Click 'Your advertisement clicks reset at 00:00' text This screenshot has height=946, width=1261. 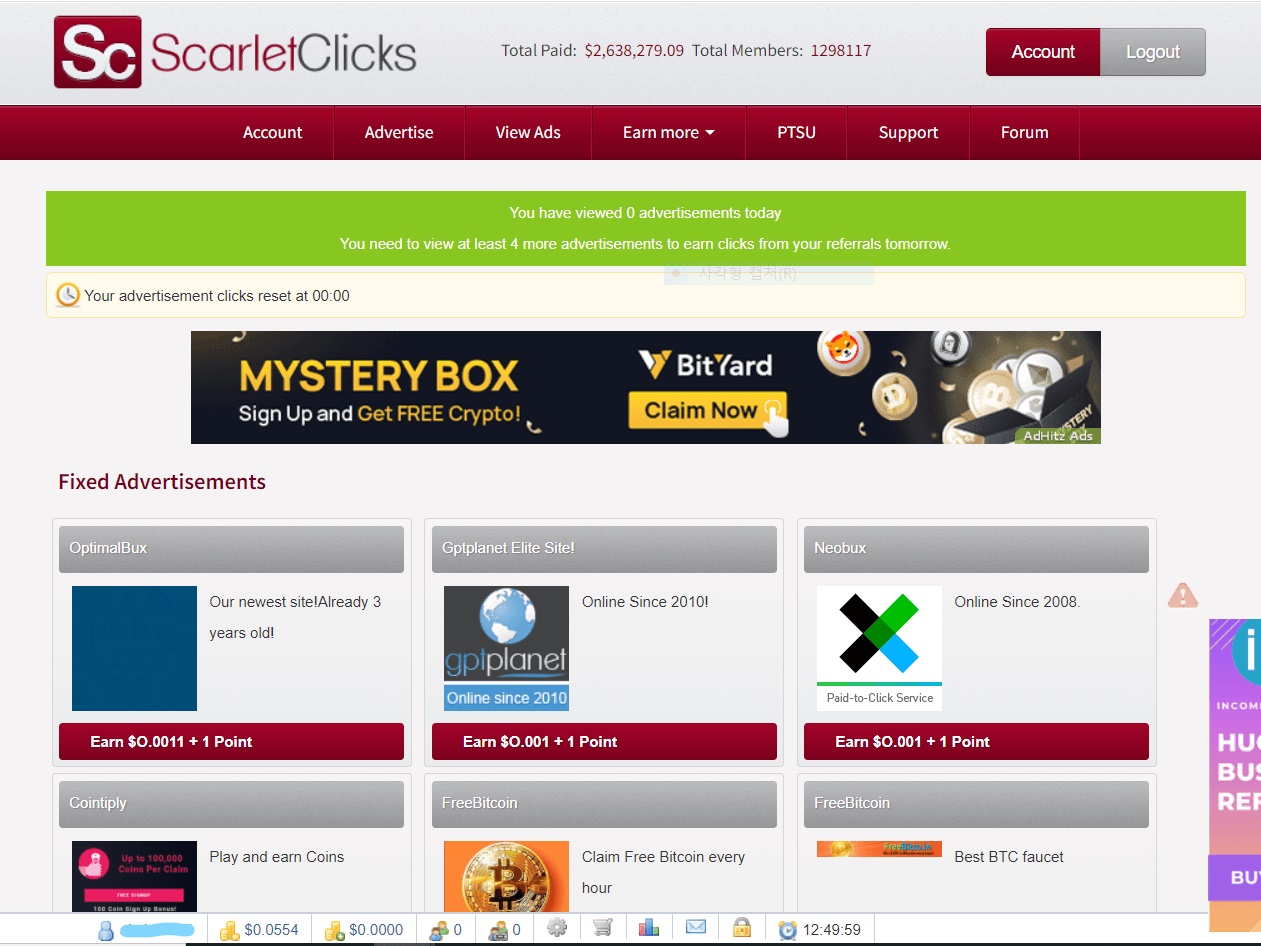(x=217, y=296)
